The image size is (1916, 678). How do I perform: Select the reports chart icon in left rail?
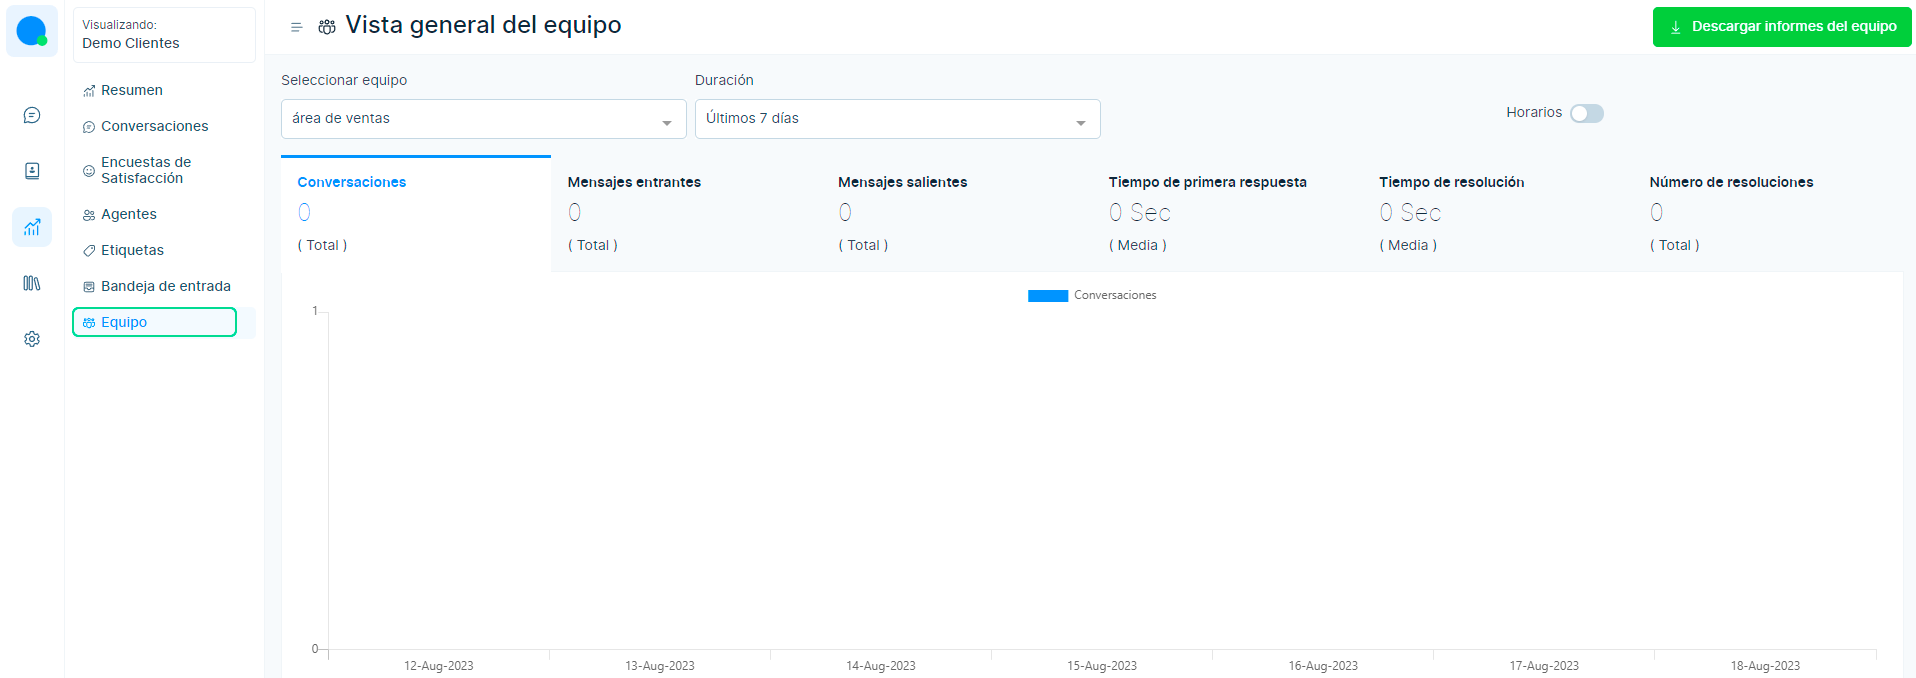[32, 227]
